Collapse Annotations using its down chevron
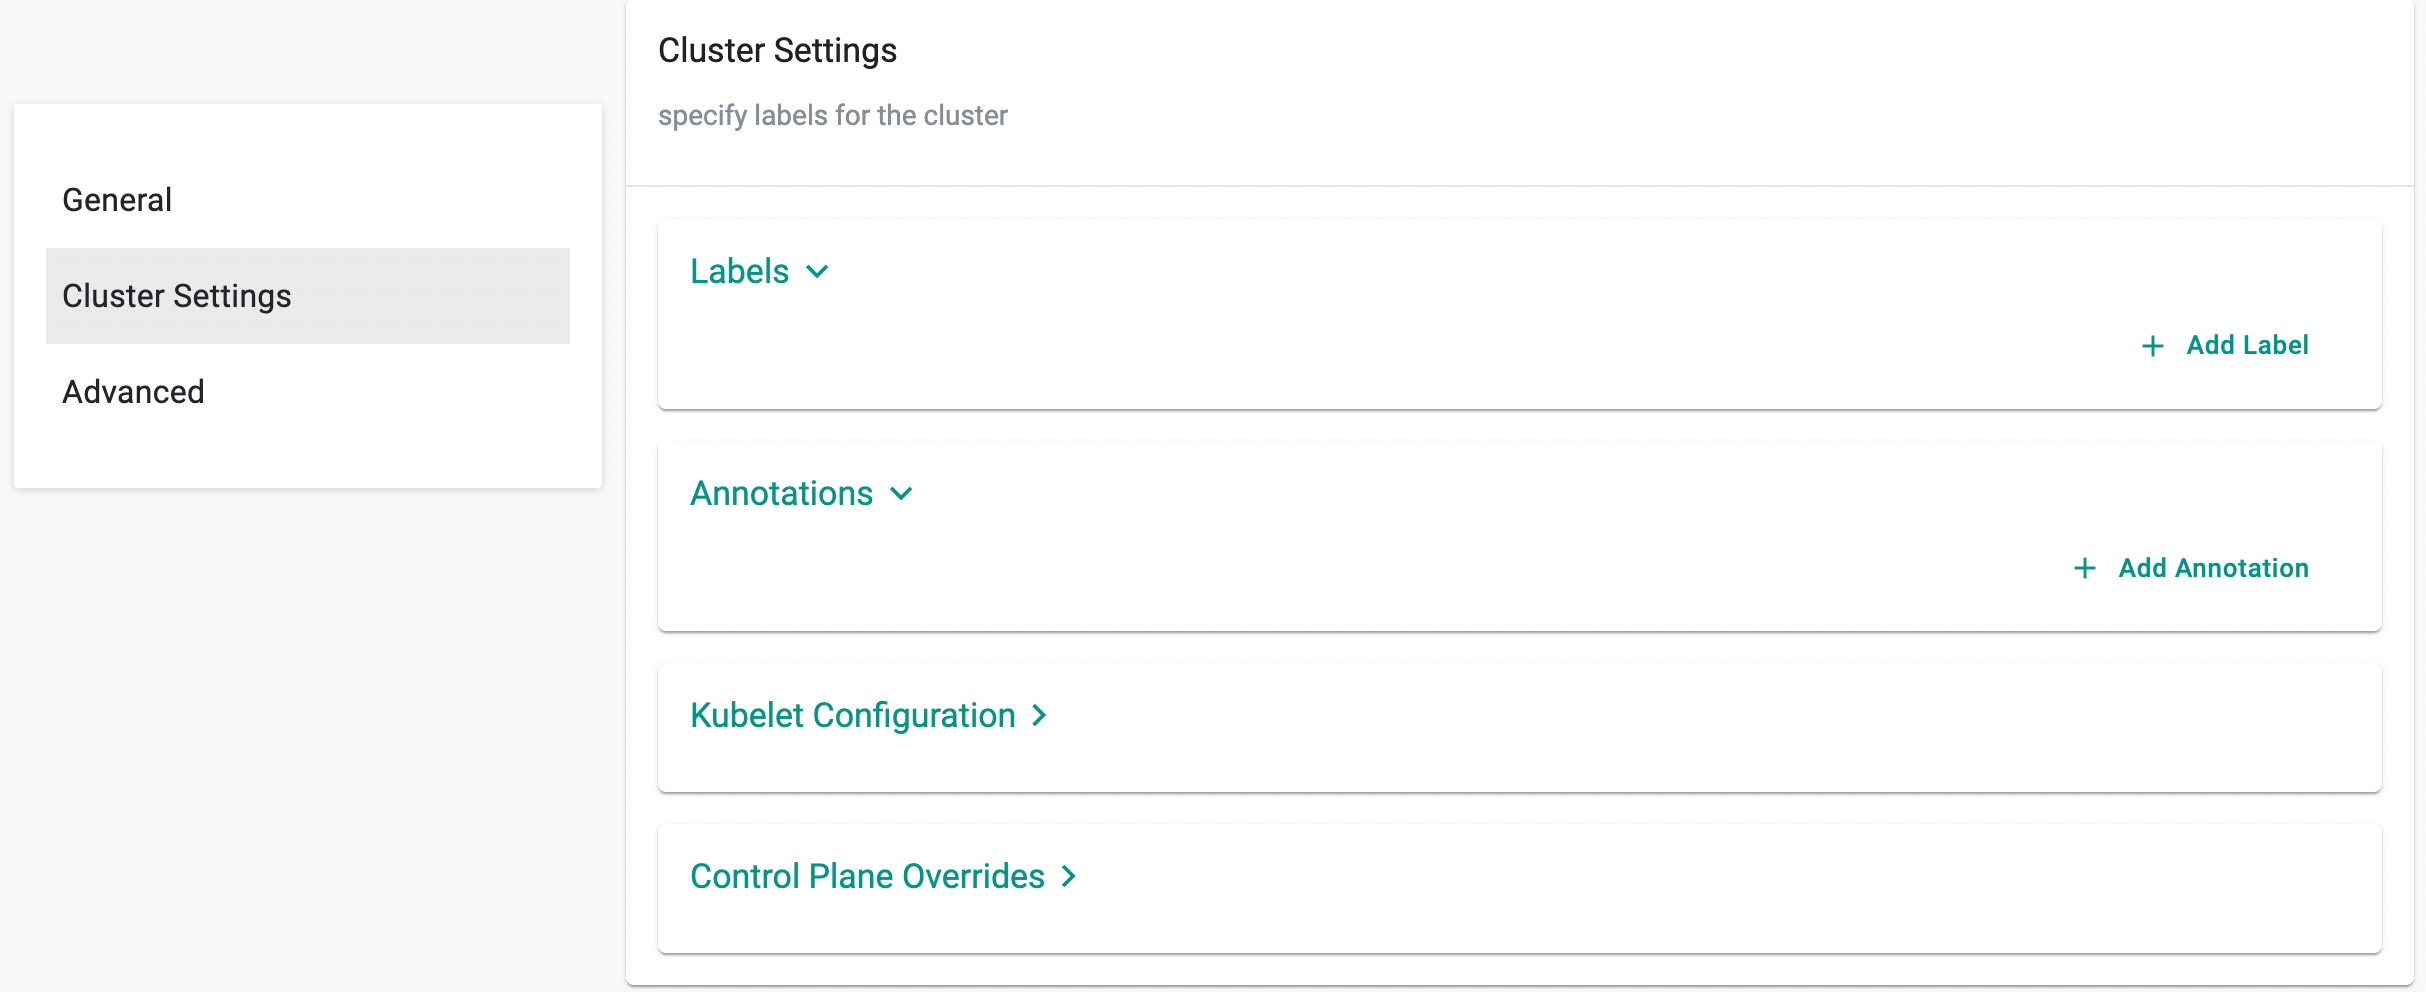The width and height of the screenshot is (2426, 992). 901,494
